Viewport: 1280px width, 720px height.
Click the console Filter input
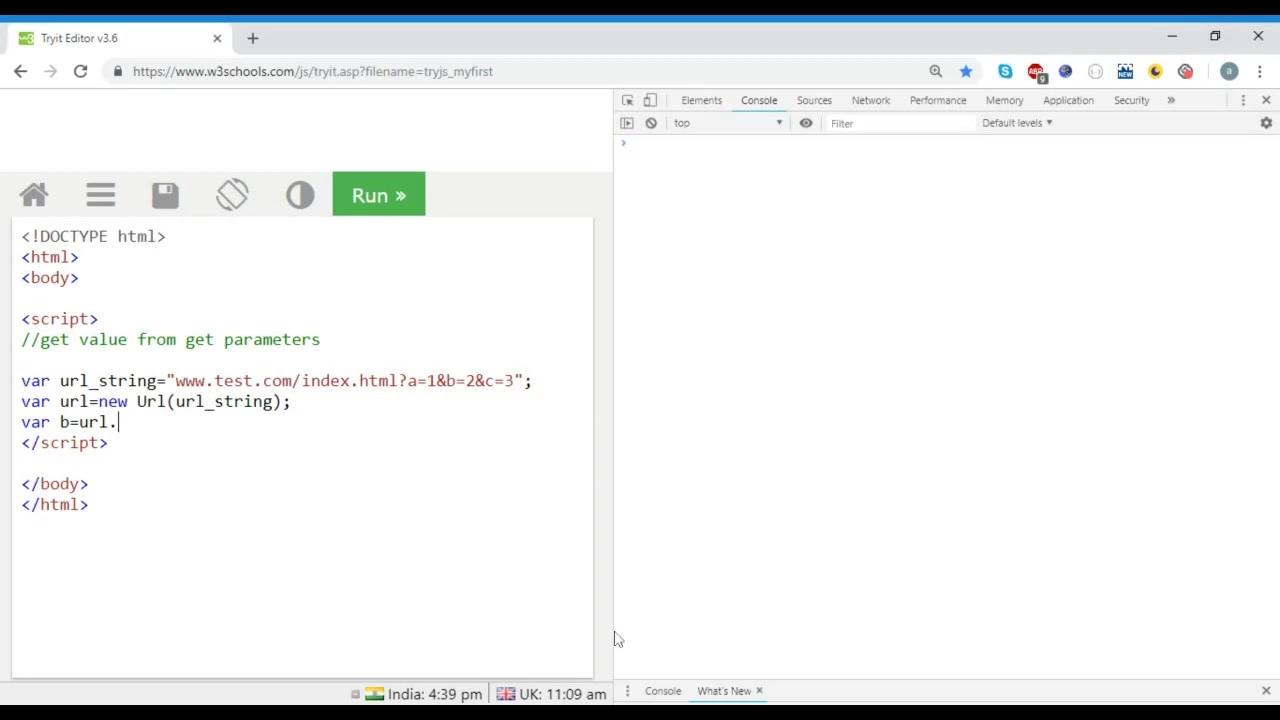900,123
